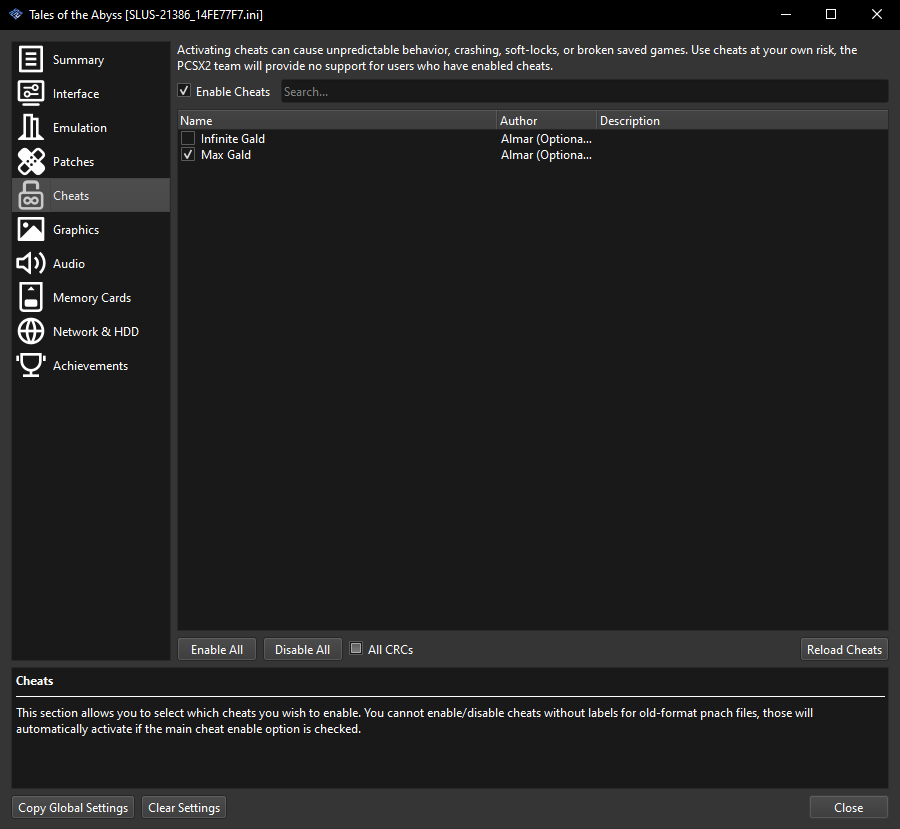Image resolution: width=900 pixels, height=829 pixels.
Task: Sort cheats by Author column header
Action: [x=546, y=121]
